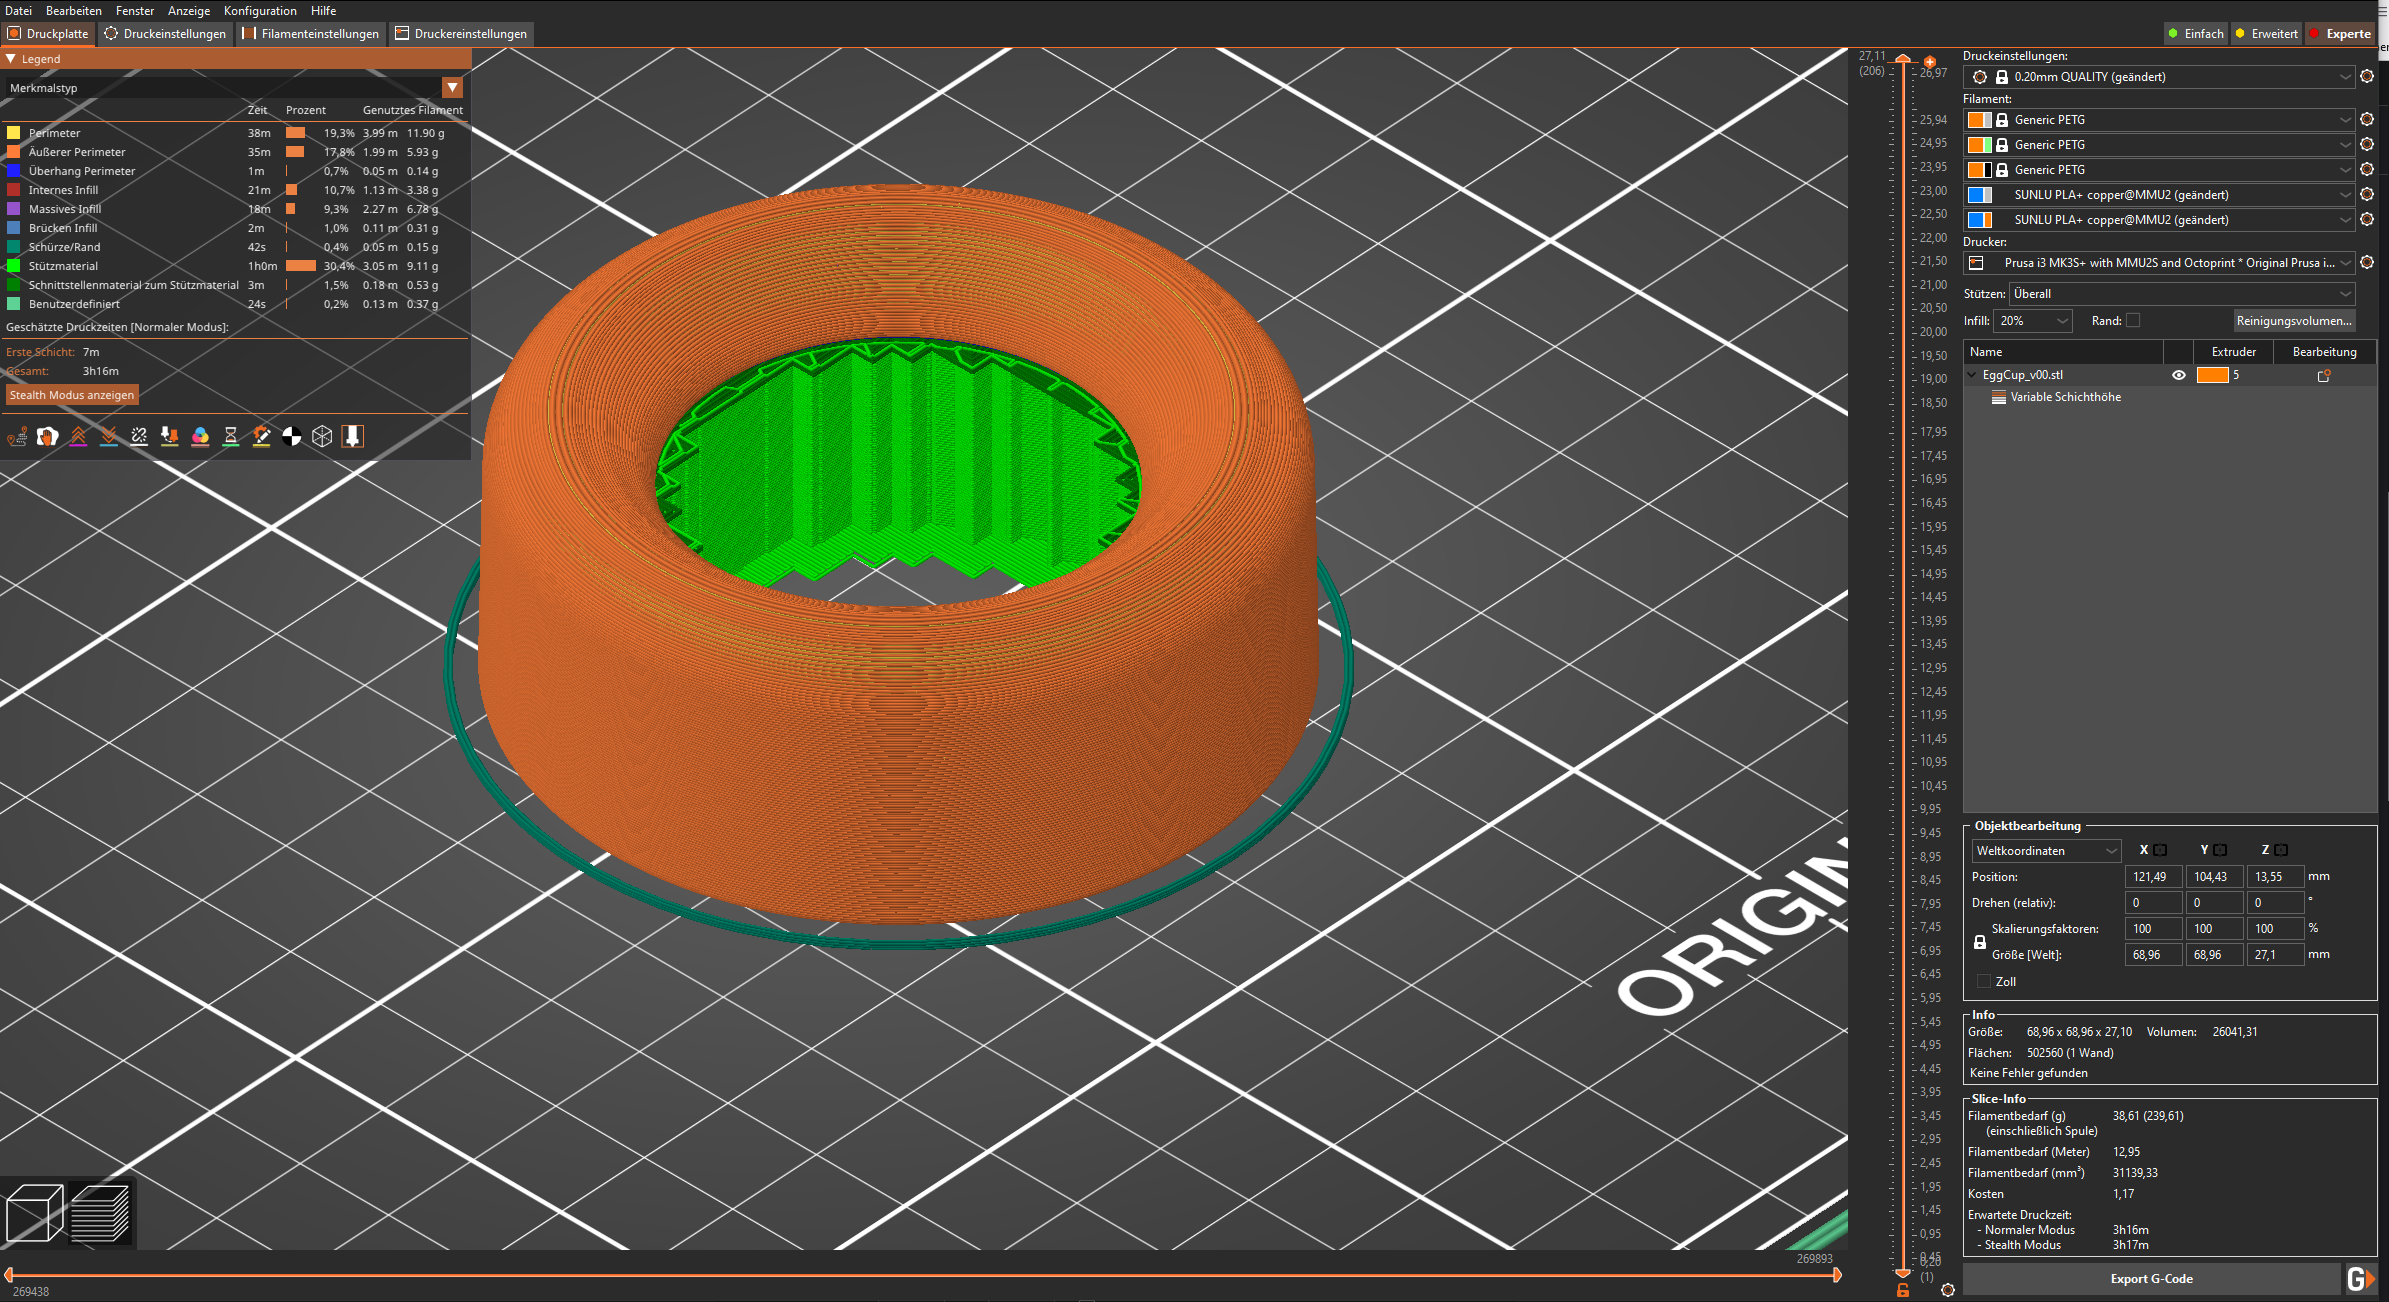Image resolution: width=2389 pixels, height=1302 pixels.
Task: Toggle vertical layer slider lock icon
Action: coord(1903,1290)
